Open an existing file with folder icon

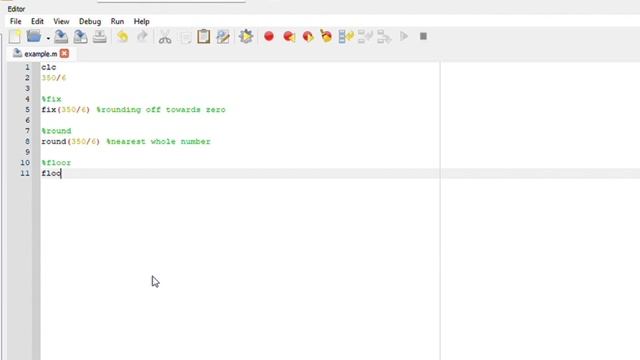click(34, 36)
